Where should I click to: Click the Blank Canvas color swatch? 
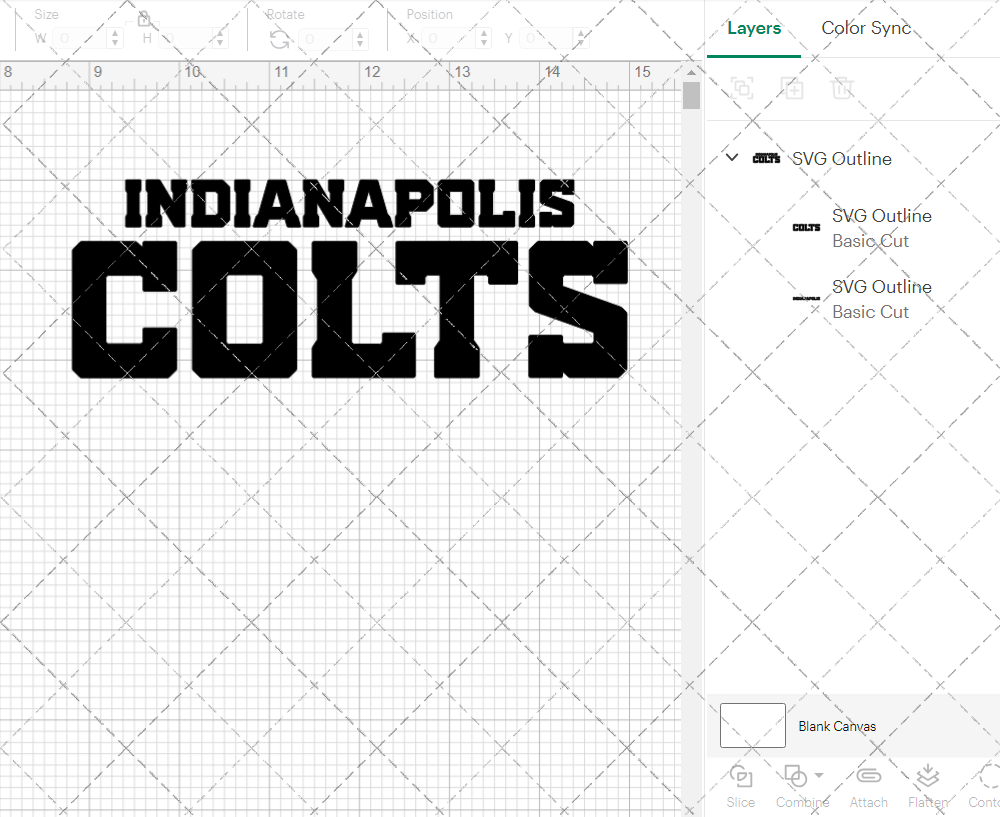[752, 726]
